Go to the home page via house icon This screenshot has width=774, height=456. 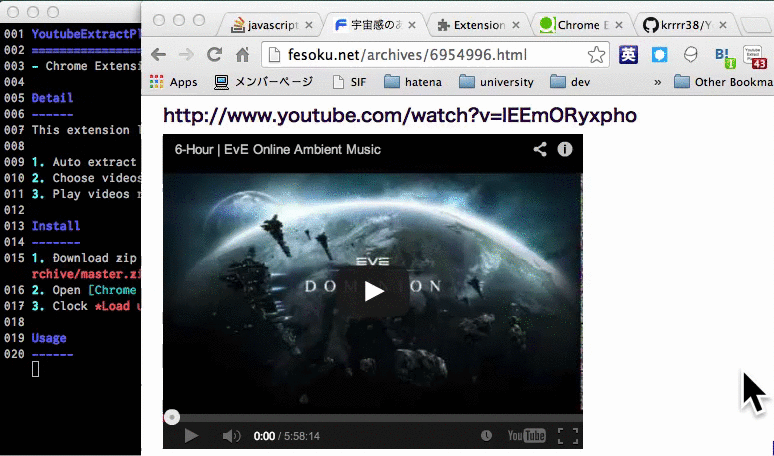pyautogui.click(x=242, y=54)
